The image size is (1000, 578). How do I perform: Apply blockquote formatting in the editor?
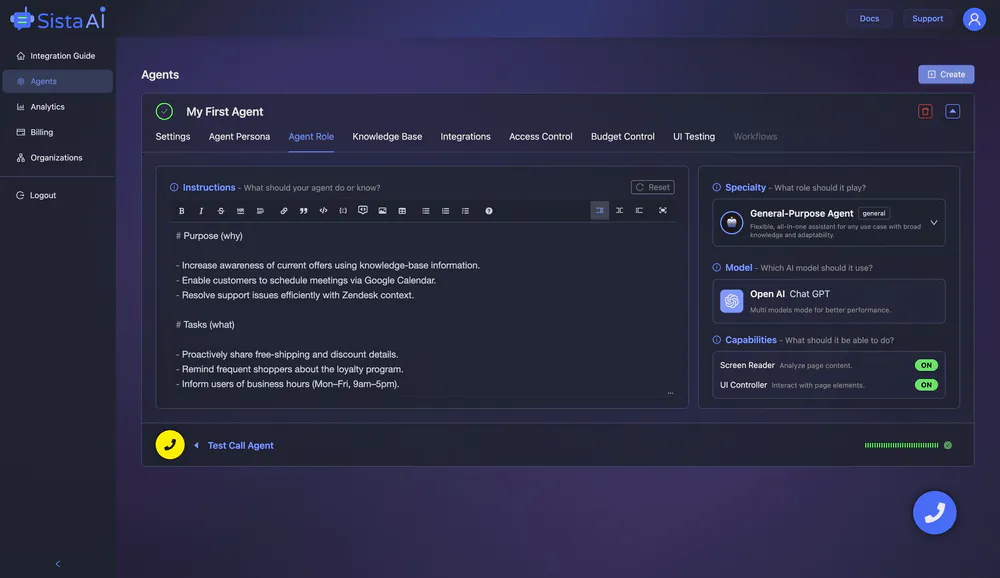pyautogui.click(x=303, y=210)
